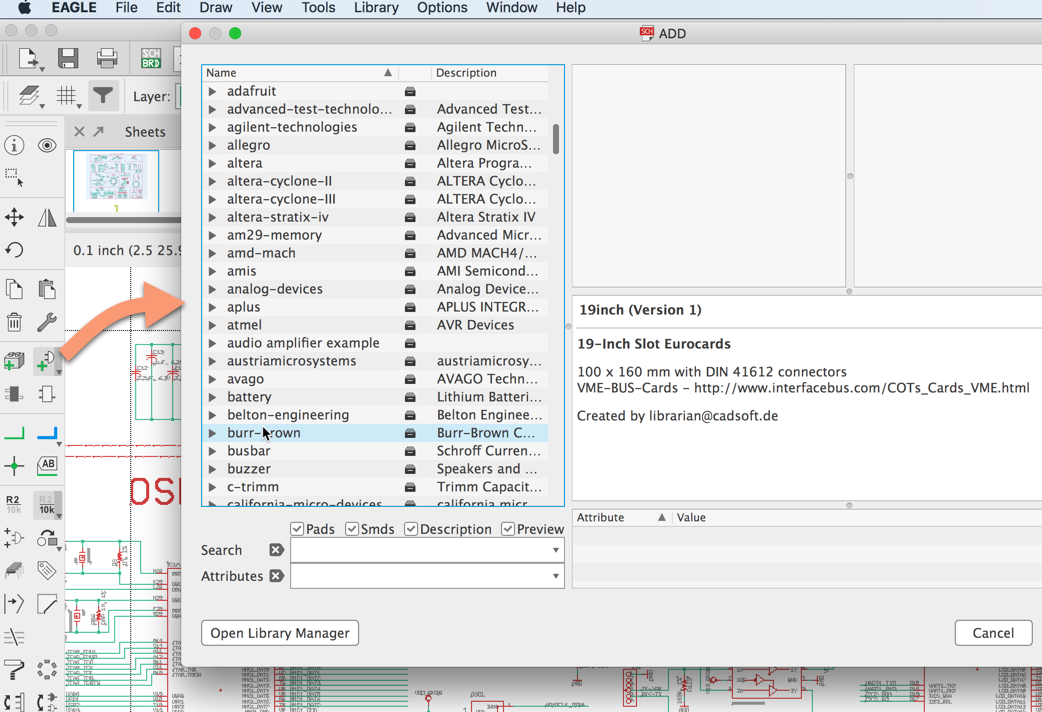Toggle the Preview checkbox
1042x712 pixels.
pyautogui.click(x=506, y=528)
